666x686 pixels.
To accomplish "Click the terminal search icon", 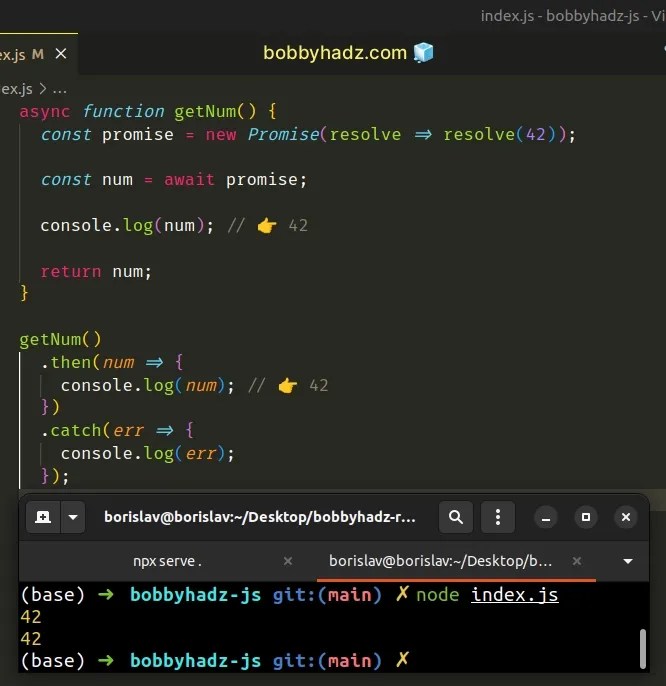I will click(456, 517).
